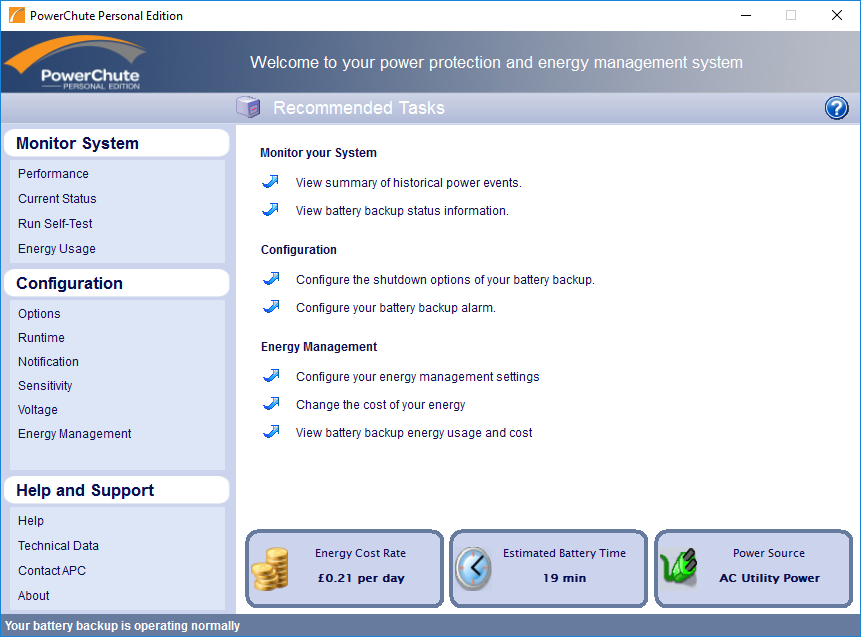
Task: Select Run Self-Test
Action: pyautogui.click(x=55, y=223)
